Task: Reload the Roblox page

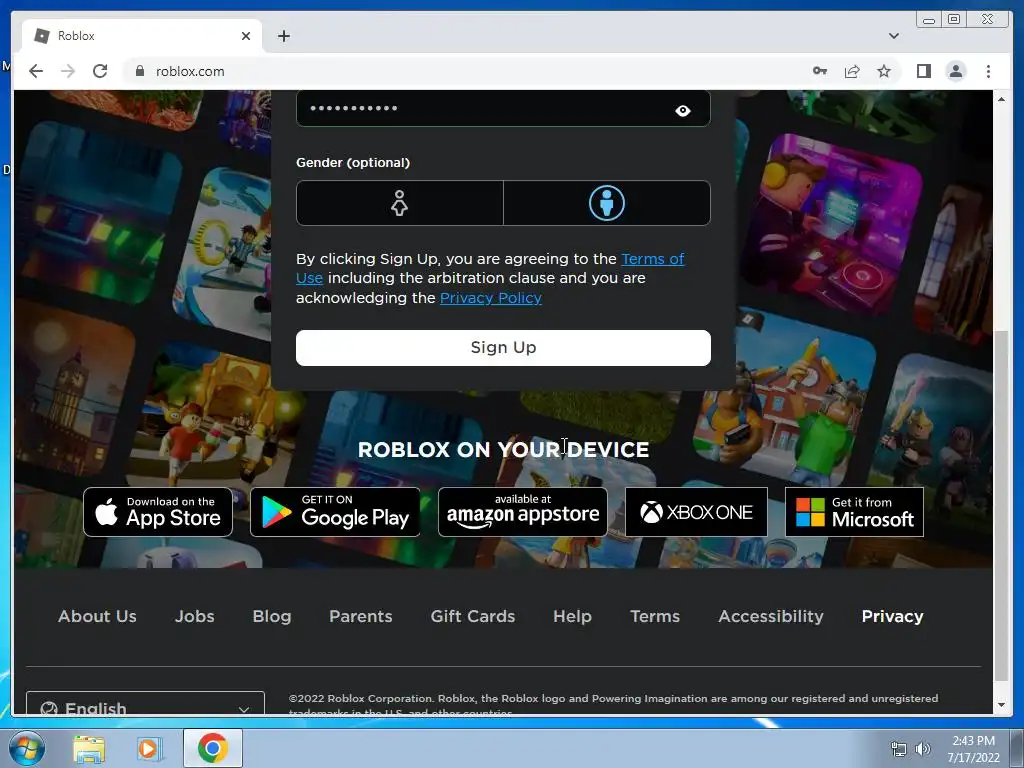Action: (x=100, y=71)
